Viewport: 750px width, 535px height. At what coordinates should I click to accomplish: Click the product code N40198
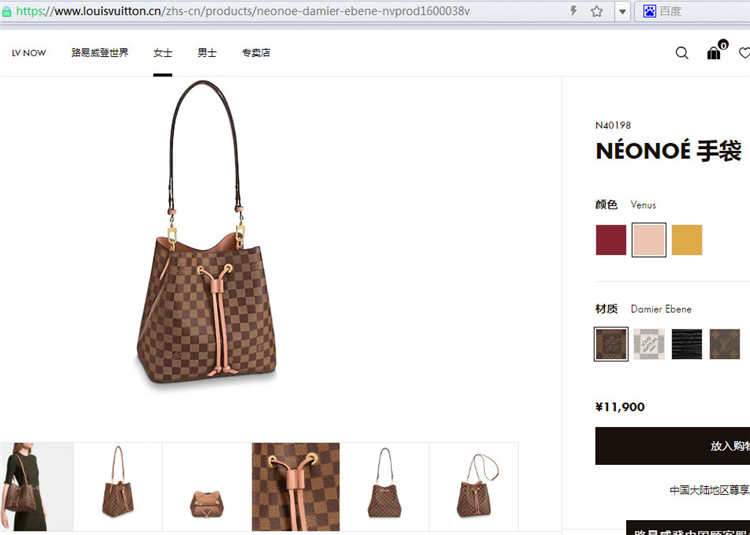pyautogui.click(x=613, y=125)
